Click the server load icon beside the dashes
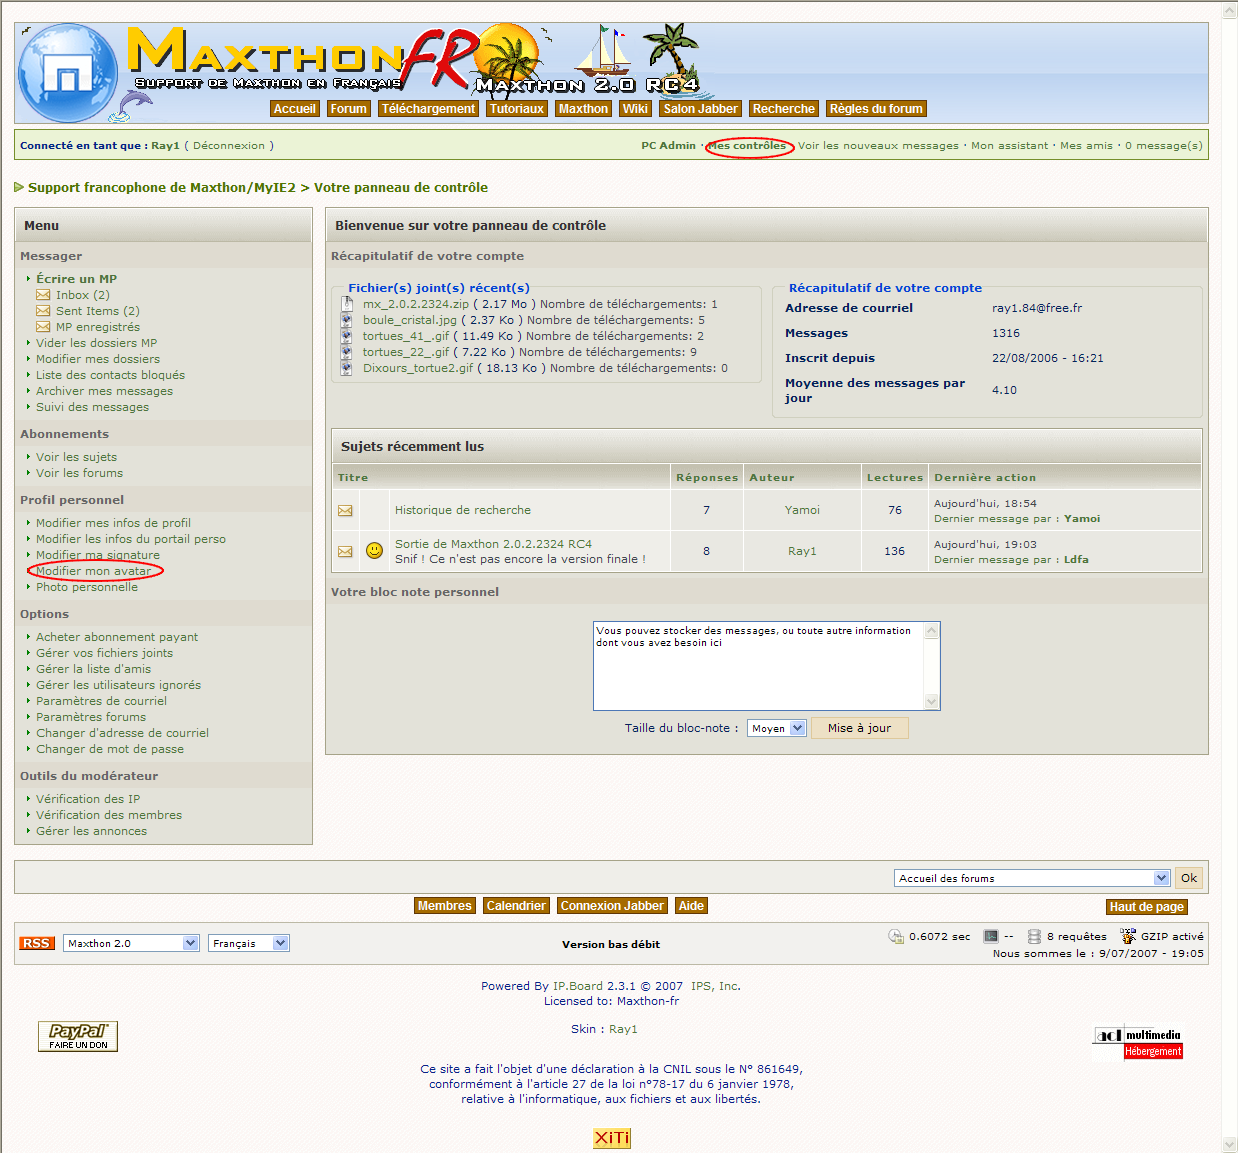 coord(991,937)
